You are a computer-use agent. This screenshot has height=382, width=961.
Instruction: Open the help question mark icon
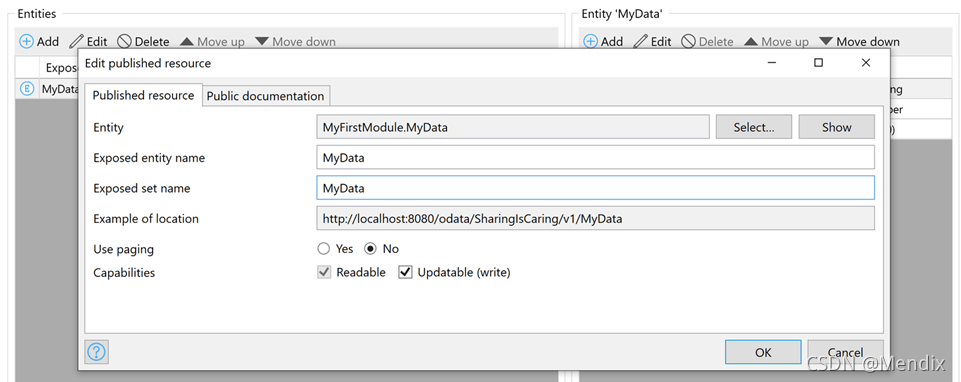[97, 352]
